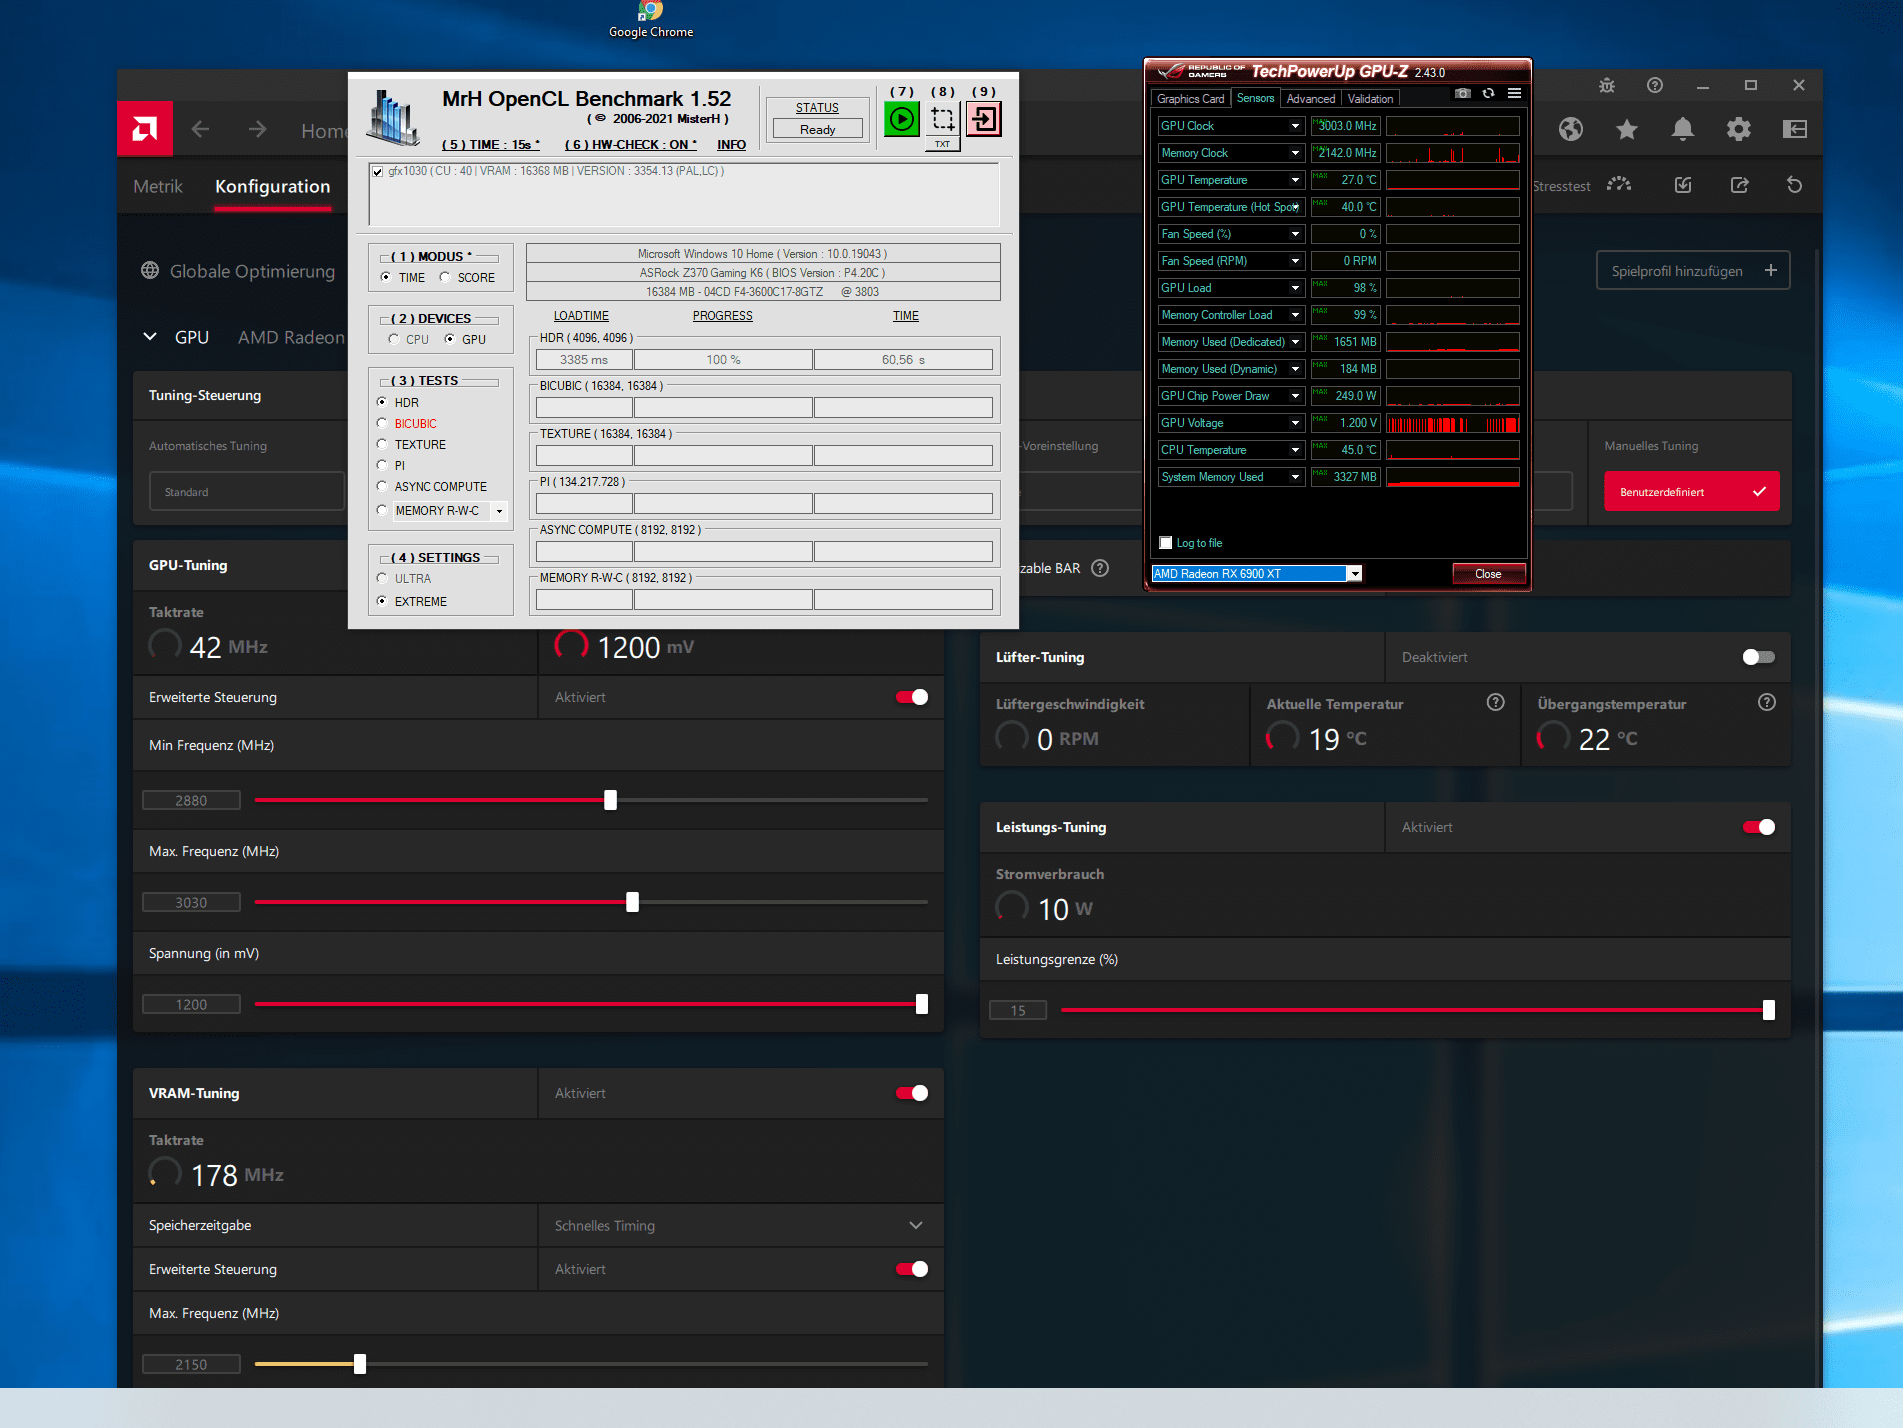
Task: Open AMD software logo home icon
Action: click(x=145, y=129)
